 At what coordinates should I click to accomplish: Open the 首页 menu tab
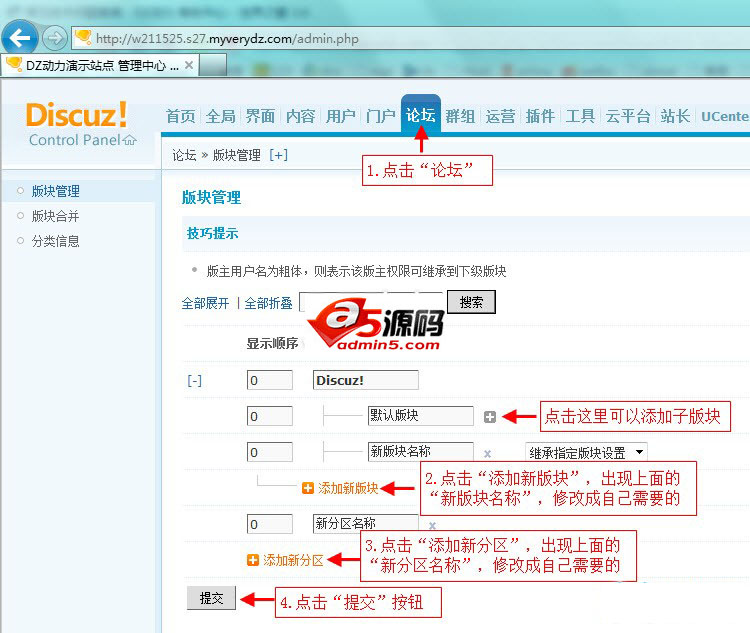tap(180, 116)
